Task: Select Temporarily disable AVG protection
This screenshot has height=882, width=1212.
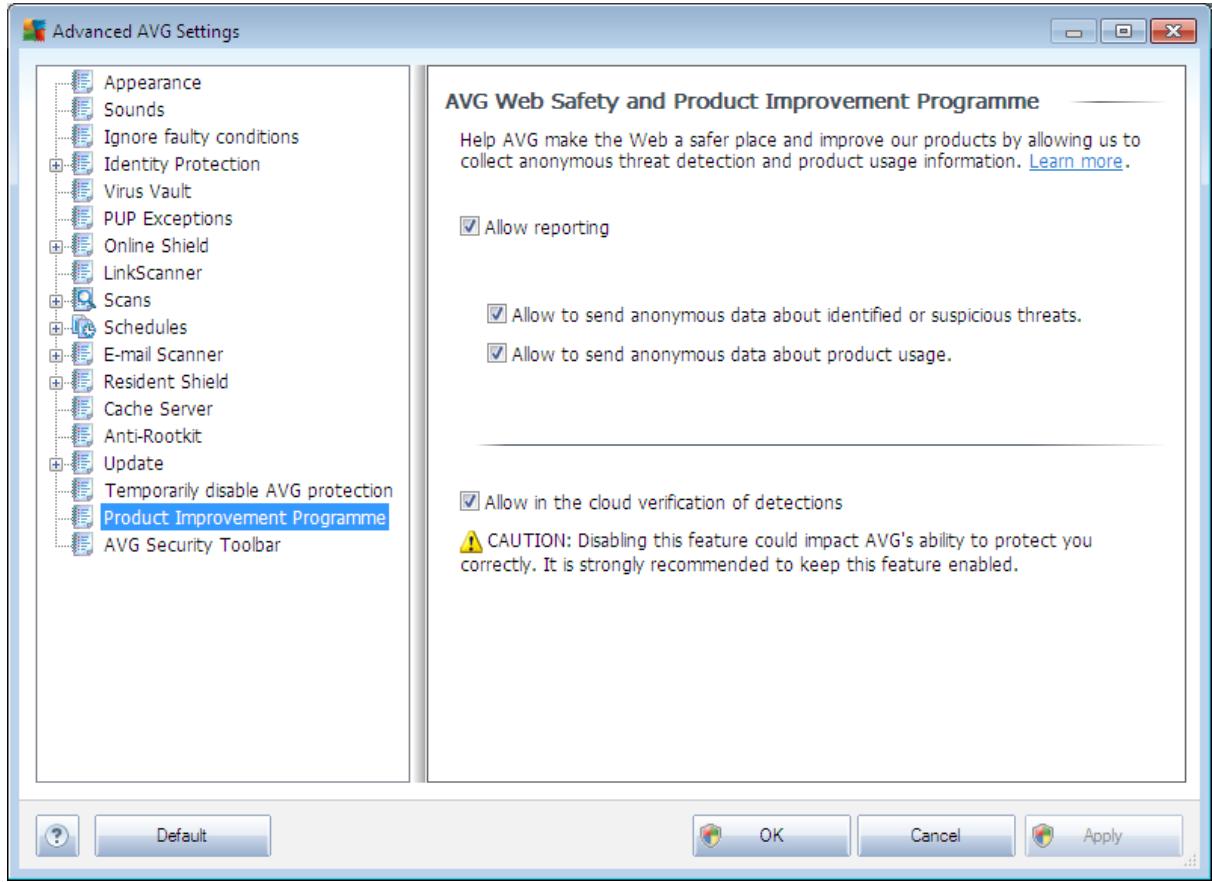Action: click(x=247, y=491)
